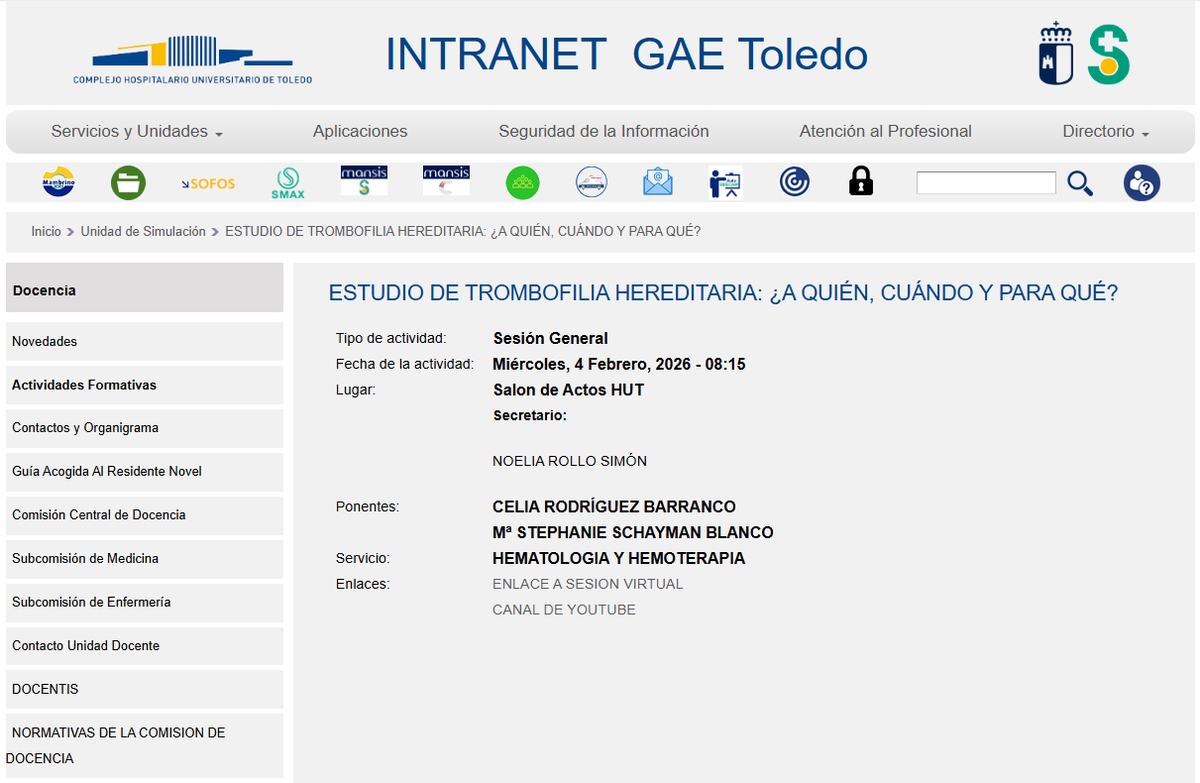The width and height of the screenshot is (1200, 783).
Task: Click the ambulance transport icon
Action: coord(591,182)
